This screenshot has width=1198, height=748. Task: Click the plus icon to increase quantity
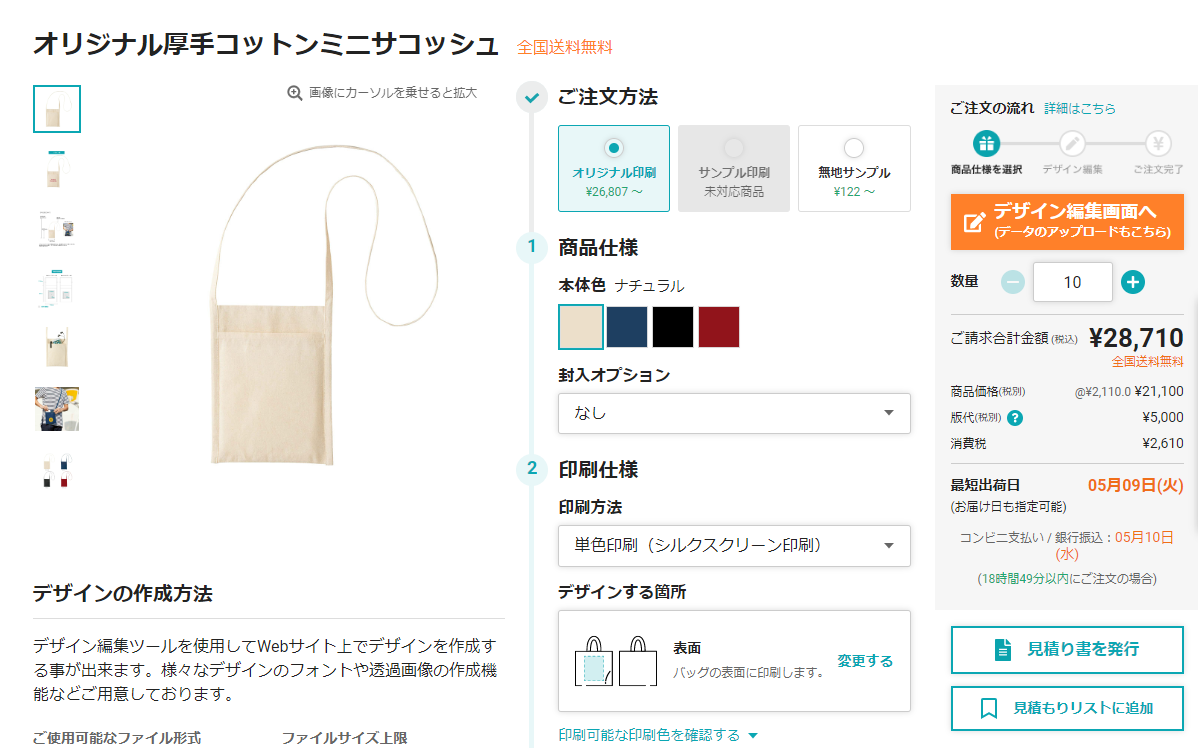pyautogui.click(x=1132, y=283)
